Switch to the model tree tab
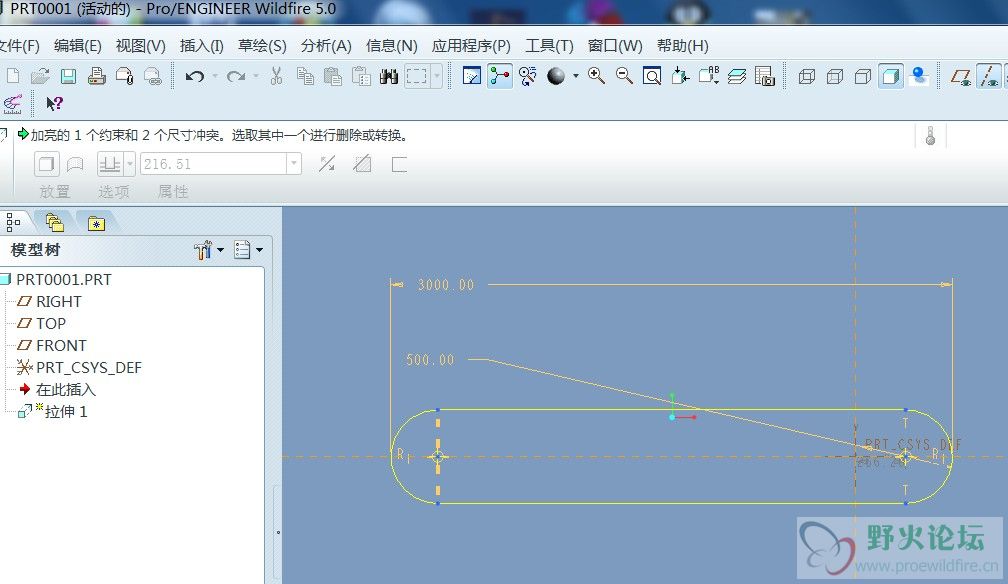This screenshot has height=584, width=1008. 14,223
